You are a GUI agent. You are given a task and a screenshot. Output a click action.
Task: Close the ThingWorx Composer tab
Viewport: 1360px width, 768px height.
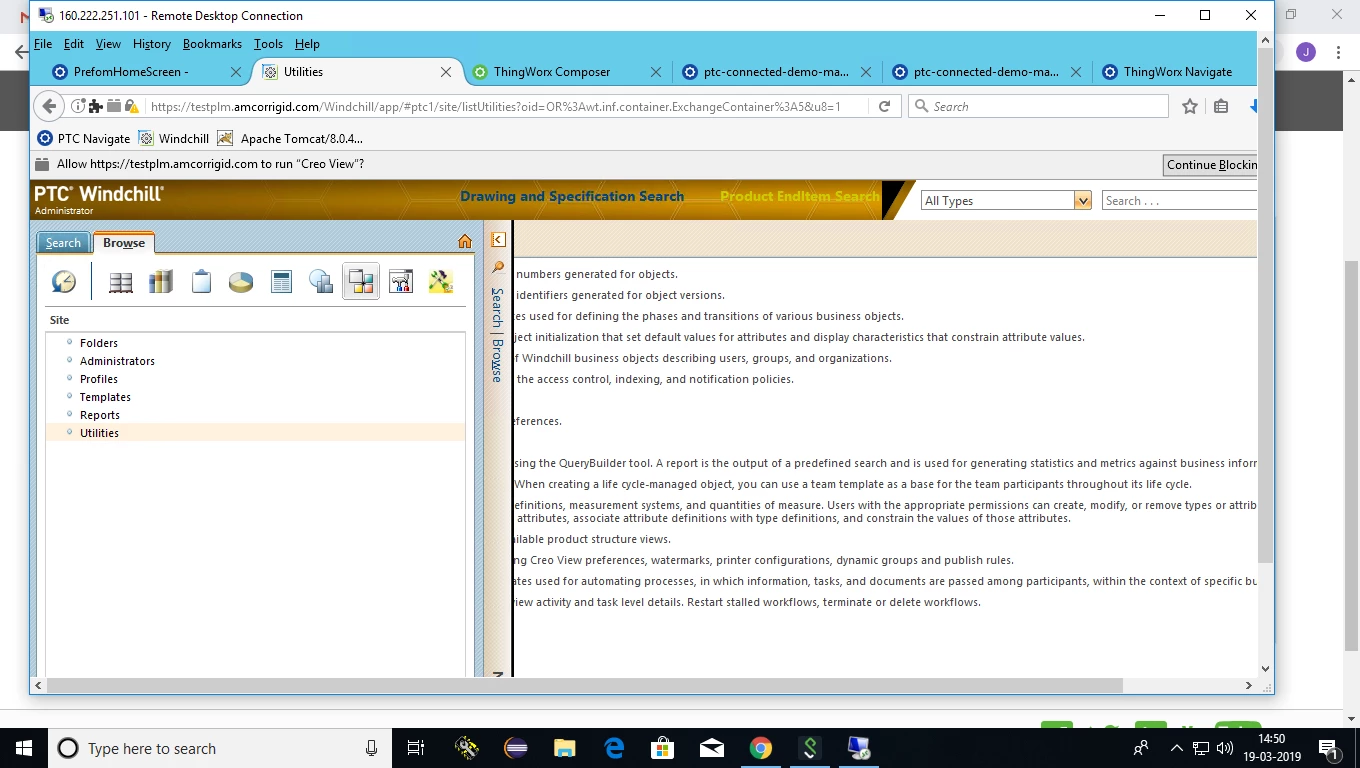[x=656, y=72]
